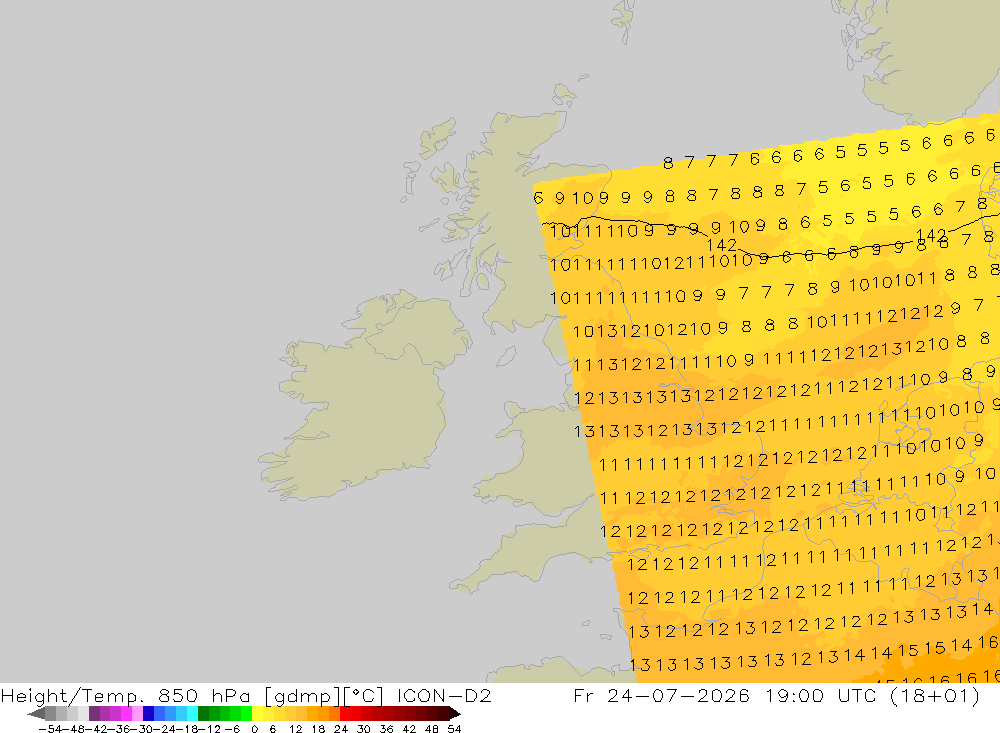Click the '36' label under the color scale
The image size is (1000, 733).
386,729
